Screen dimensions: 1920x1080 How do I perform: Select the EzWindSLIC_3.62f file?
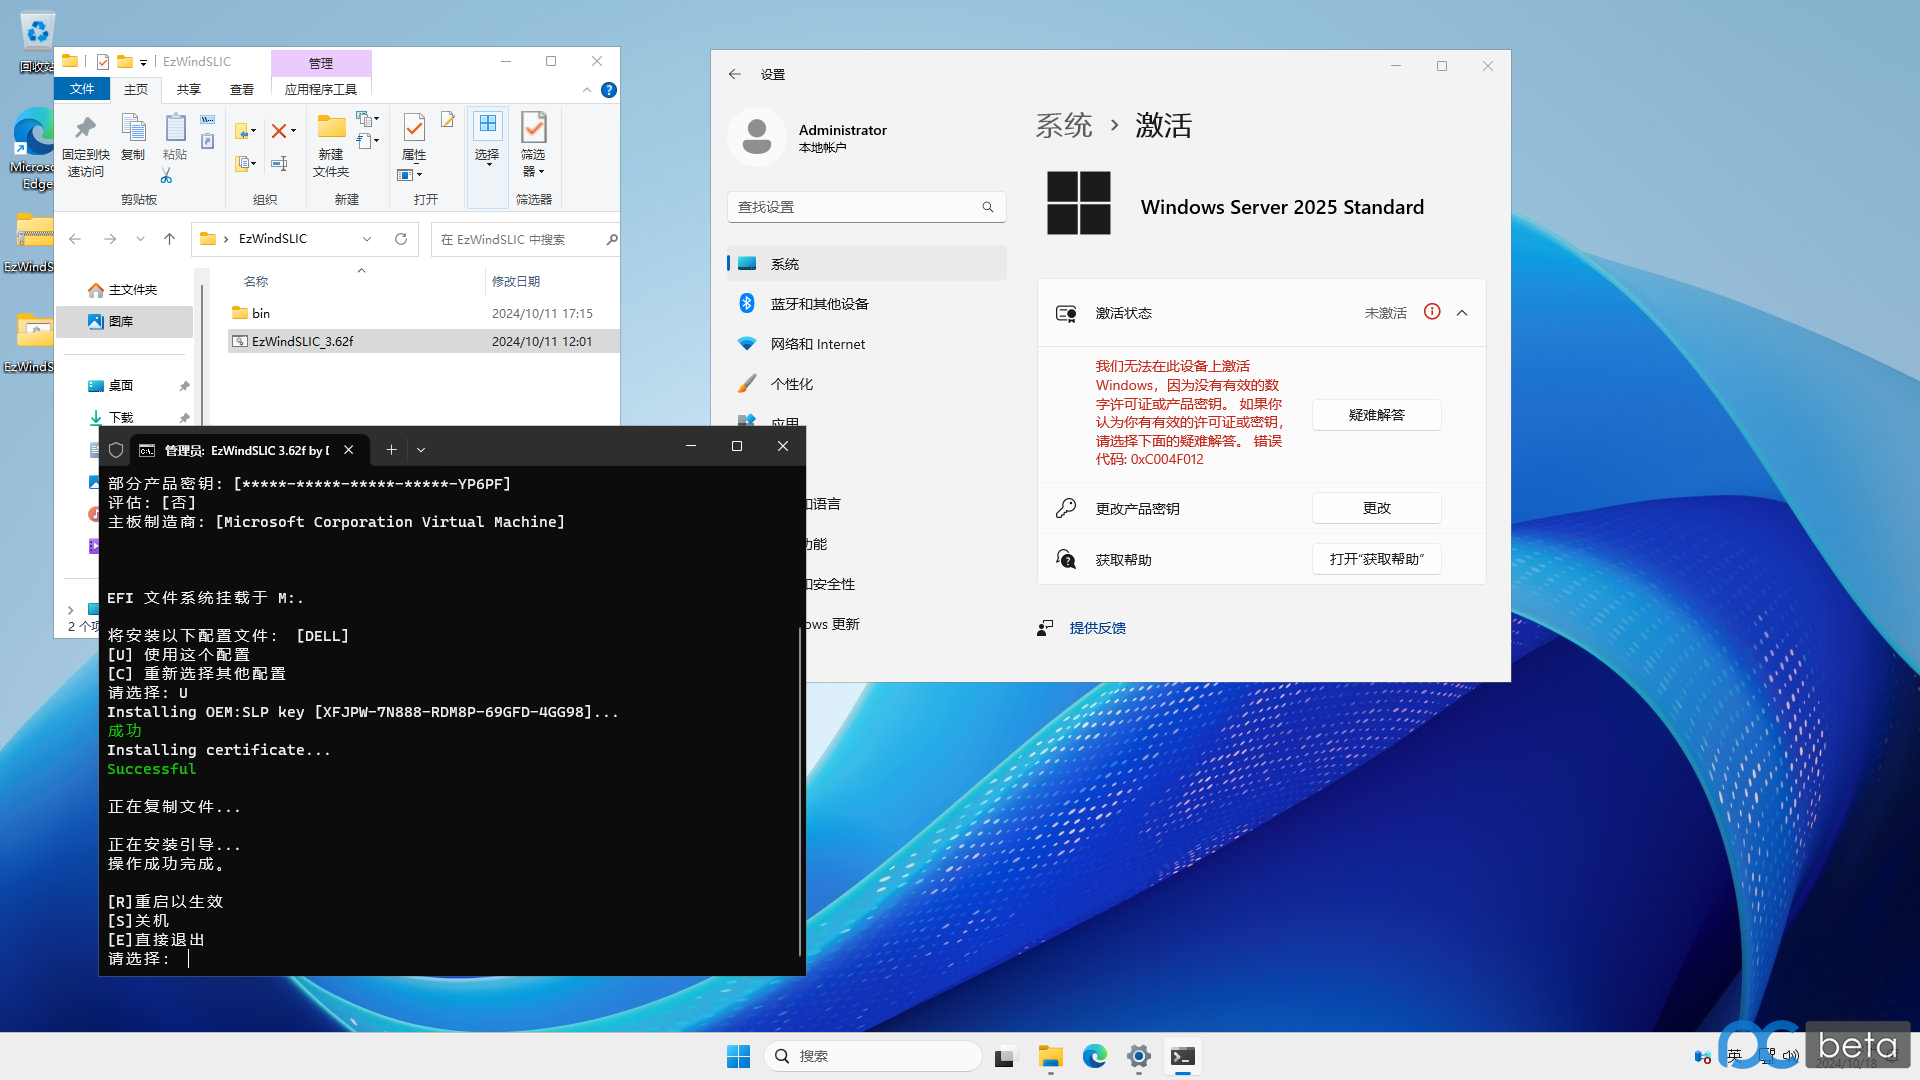click(x=422, y=341)
